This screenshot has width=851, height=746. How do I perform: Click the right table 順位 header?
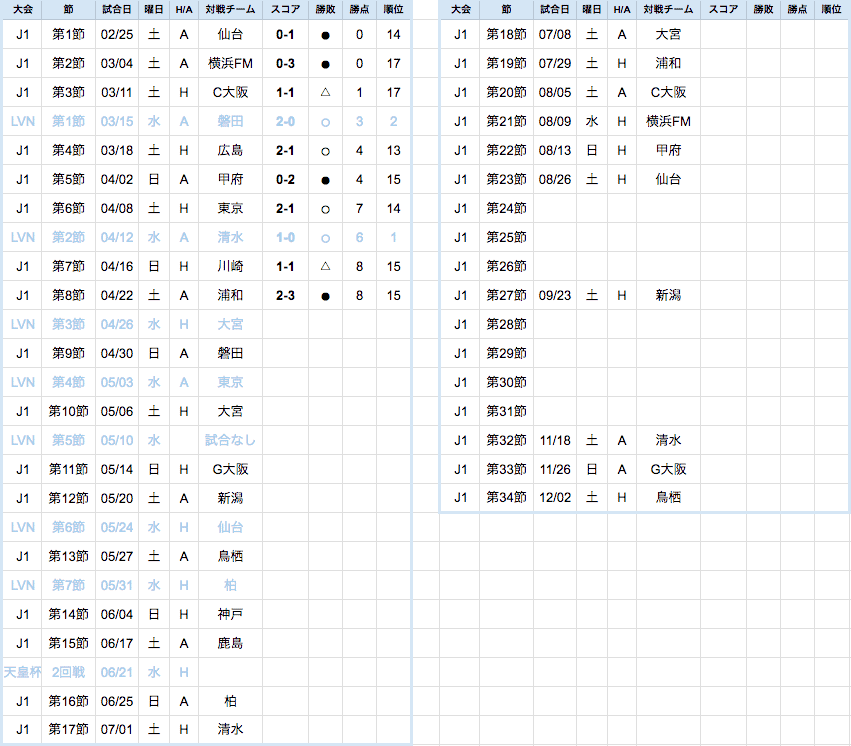pyautogui.click(x=831, y=10)
